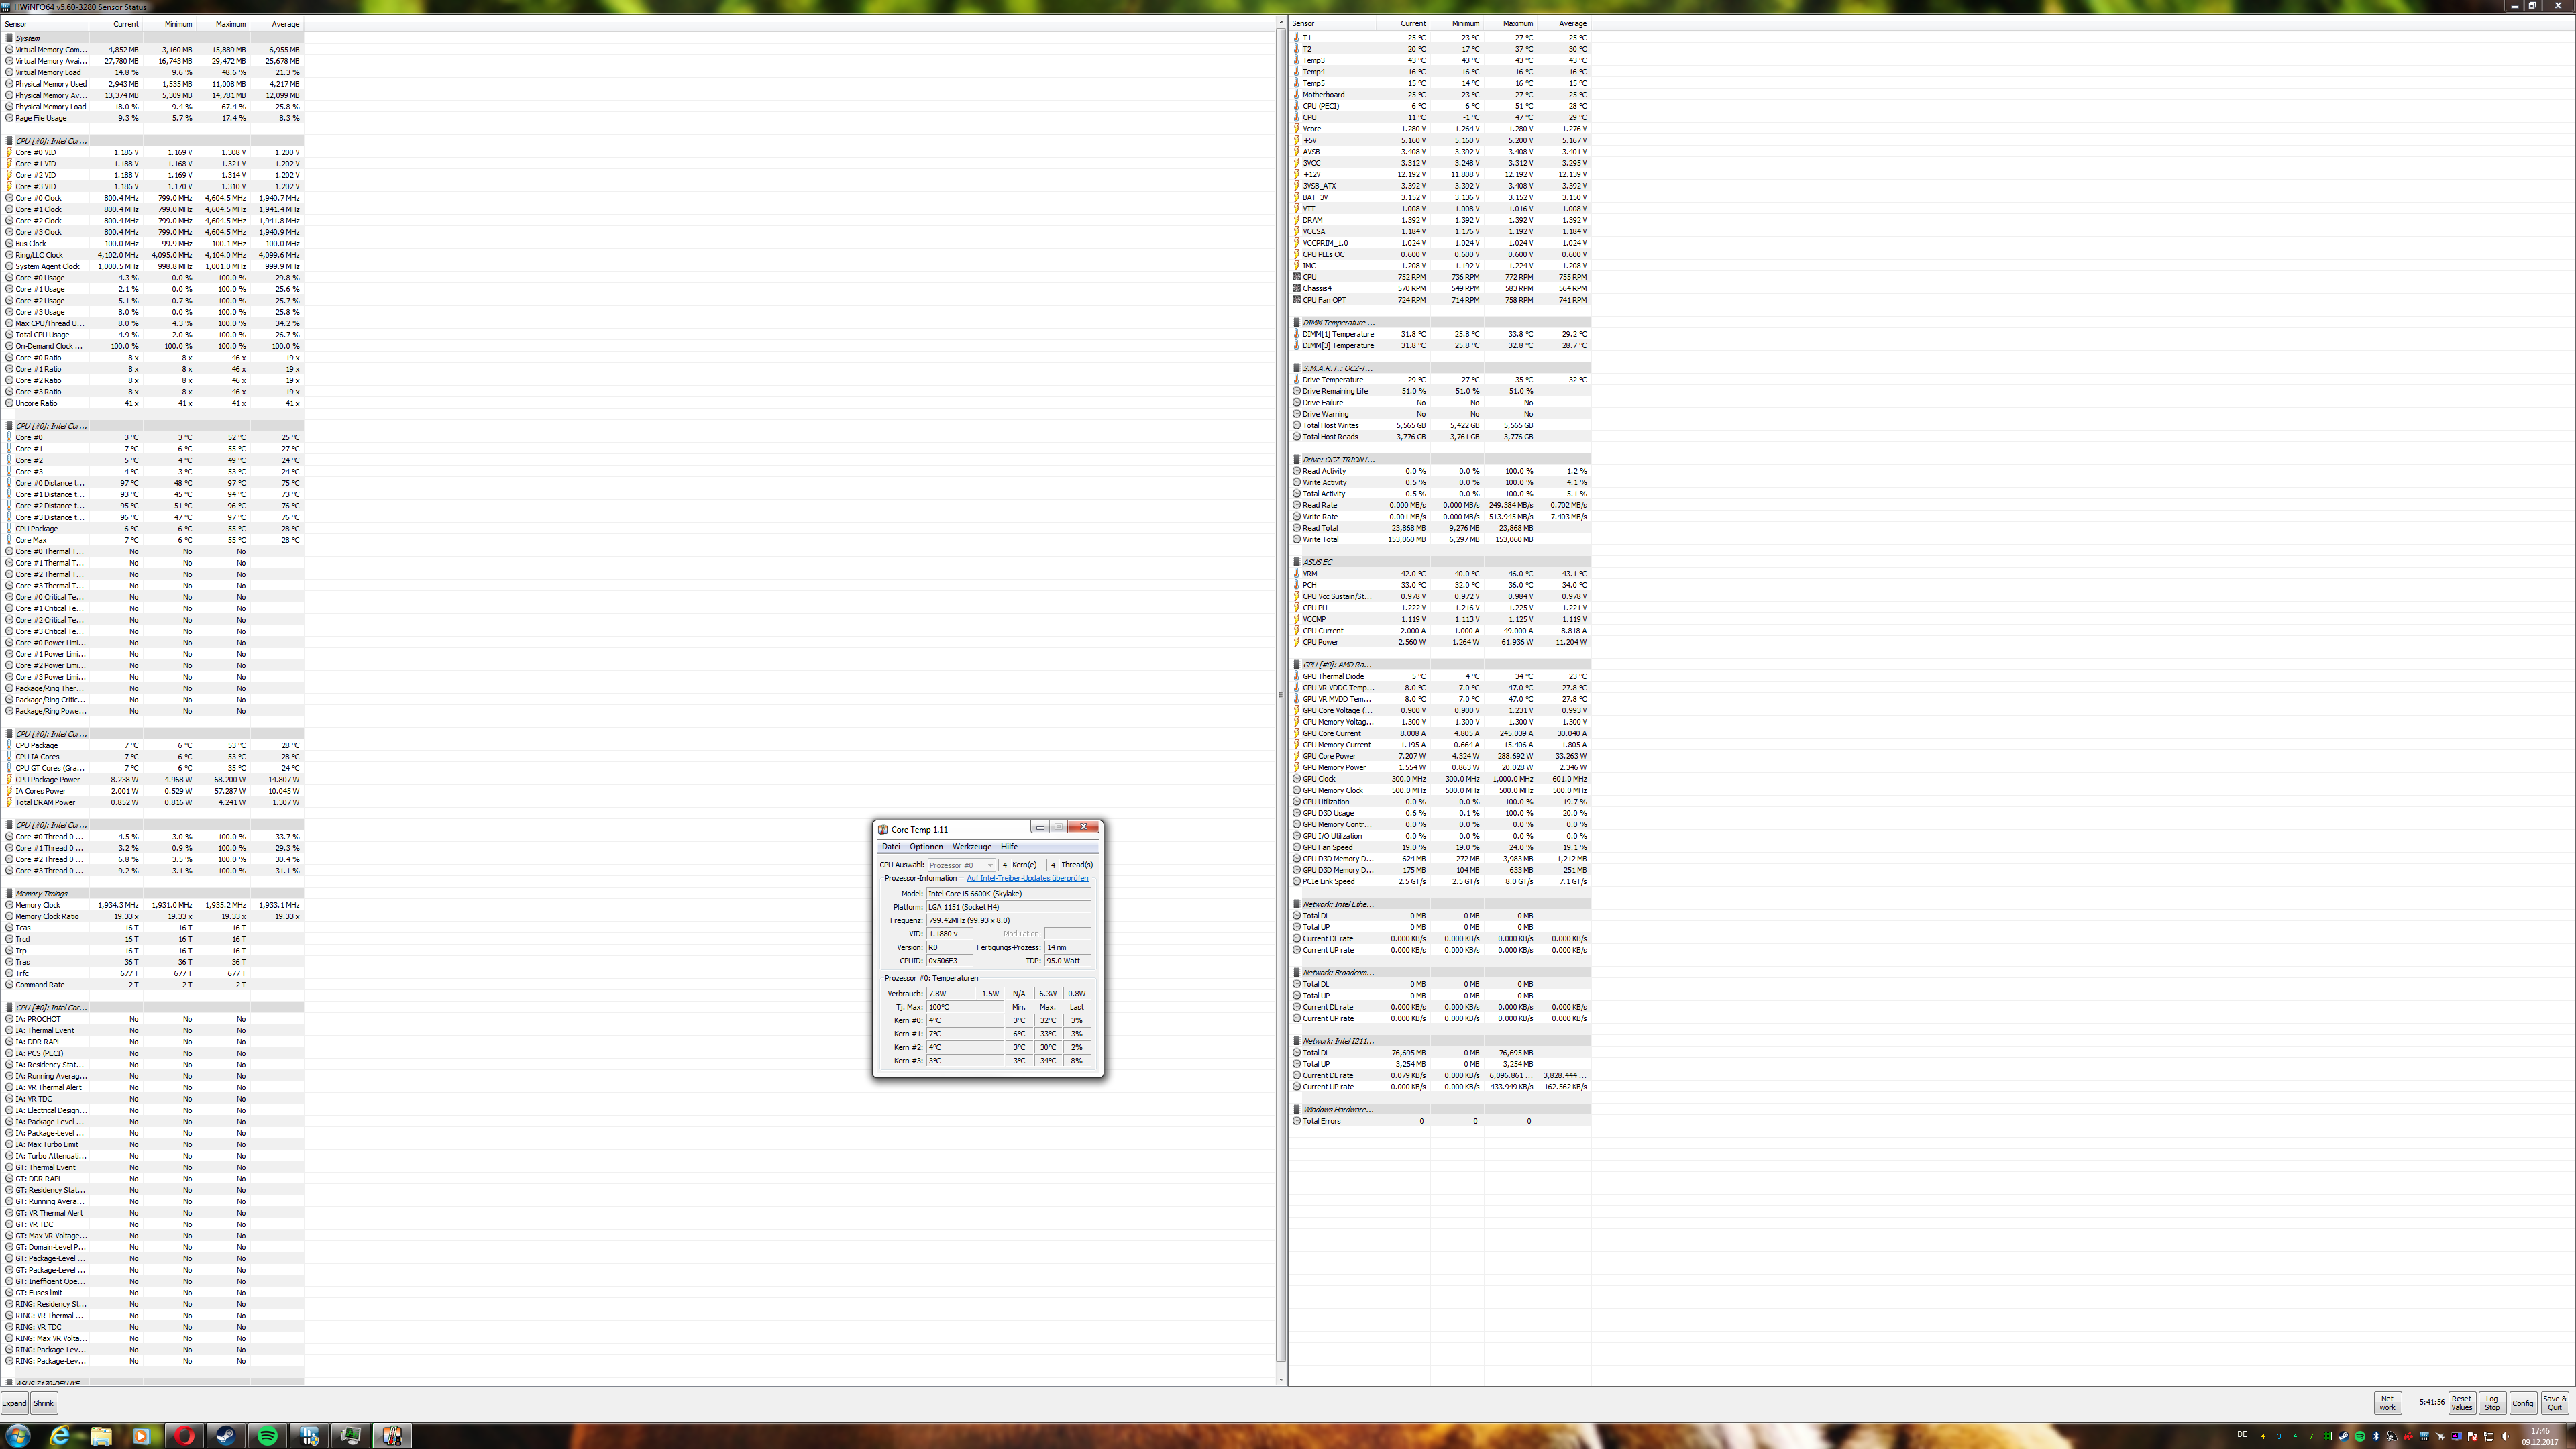The width and height of the screenshot is (2576, 1449).
Task: Open the volume speaker tray icon
Action: [2505, 1436]
